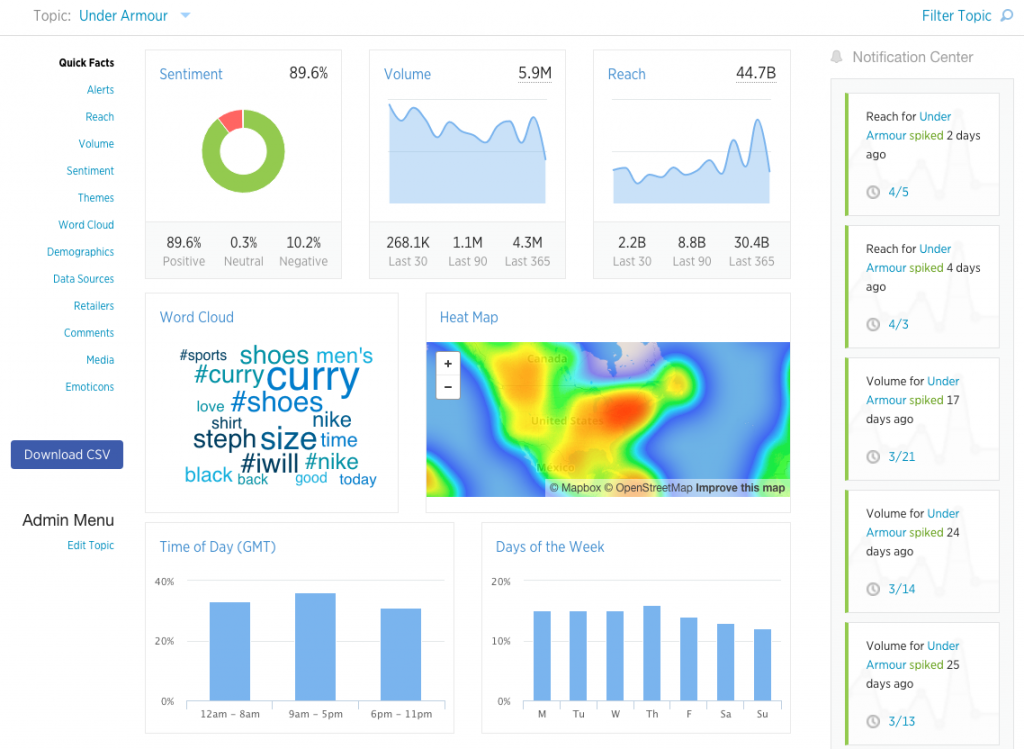Open the Under Armour topic dropdown arrow
The height and width of the screenshot is (749, 1024).
(x=185, y=16)
